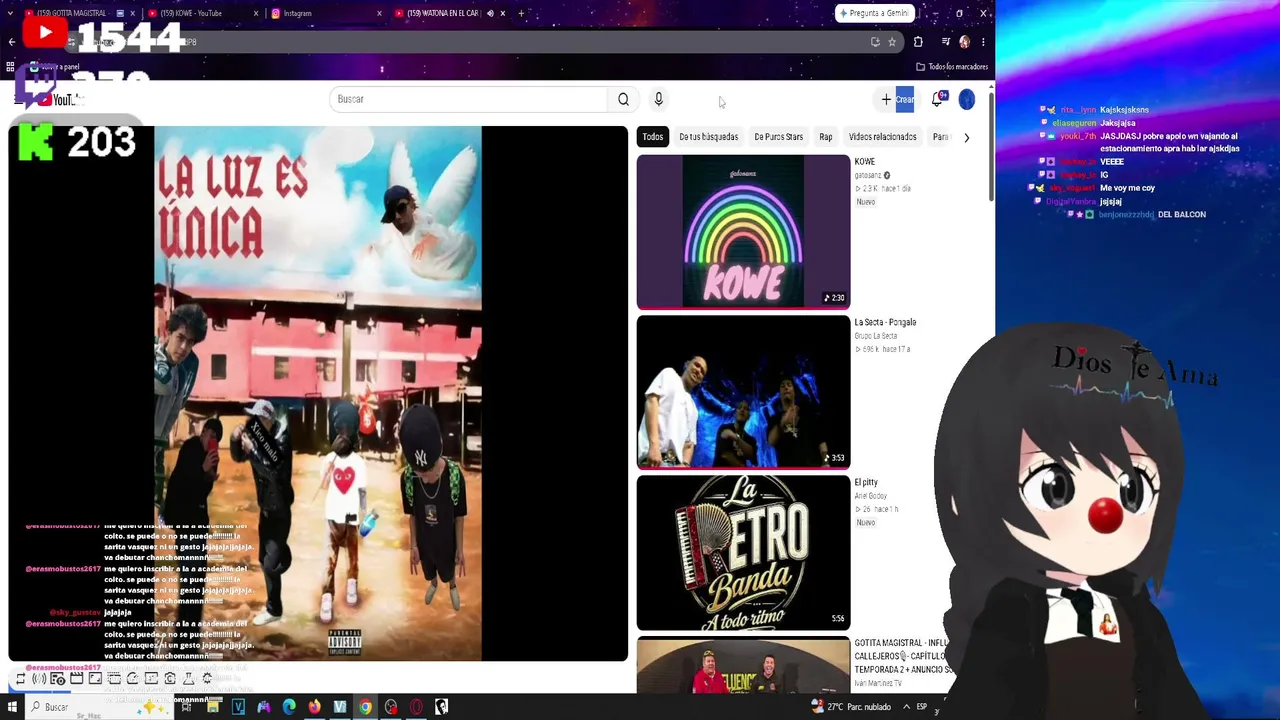Click the clapperboard icon in overlay toolbar

pyautogui.click(x=76, y=679)
